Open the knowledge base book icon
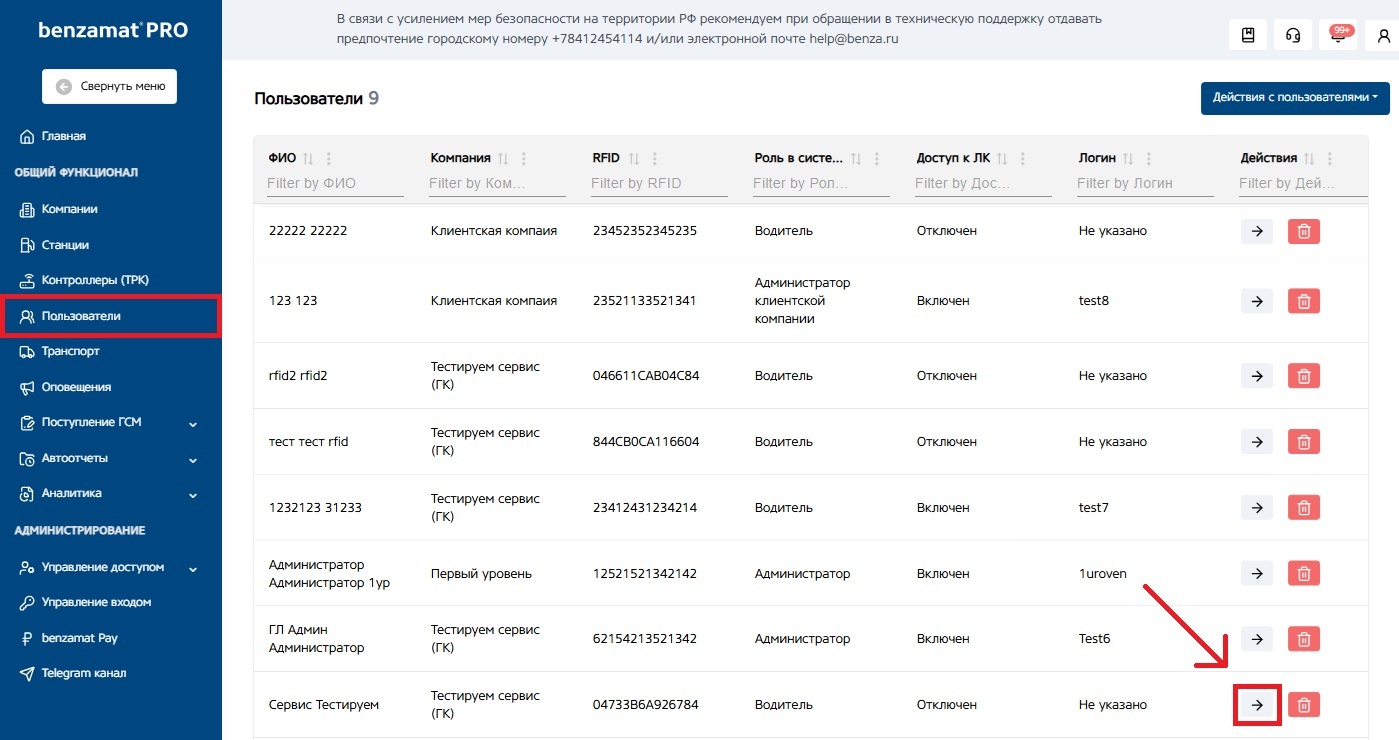 click(x=1248, y=35)
